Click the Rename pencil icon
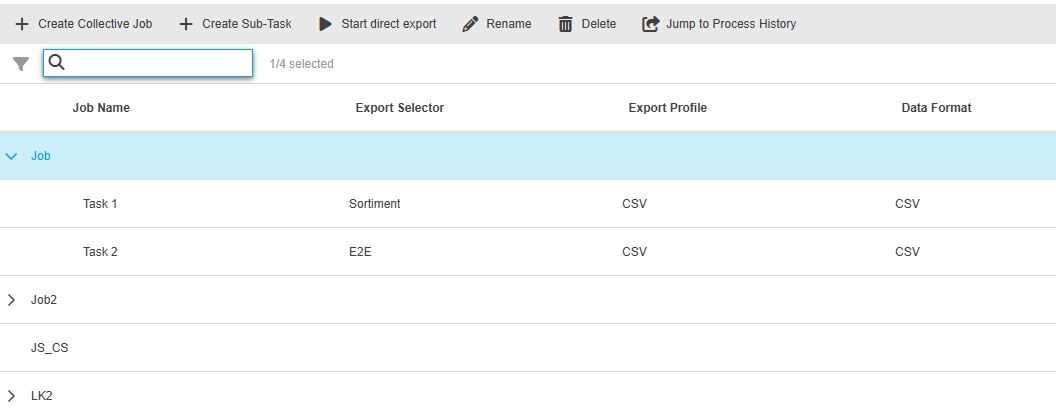1056x413 pixels. [x=470, y=24]
